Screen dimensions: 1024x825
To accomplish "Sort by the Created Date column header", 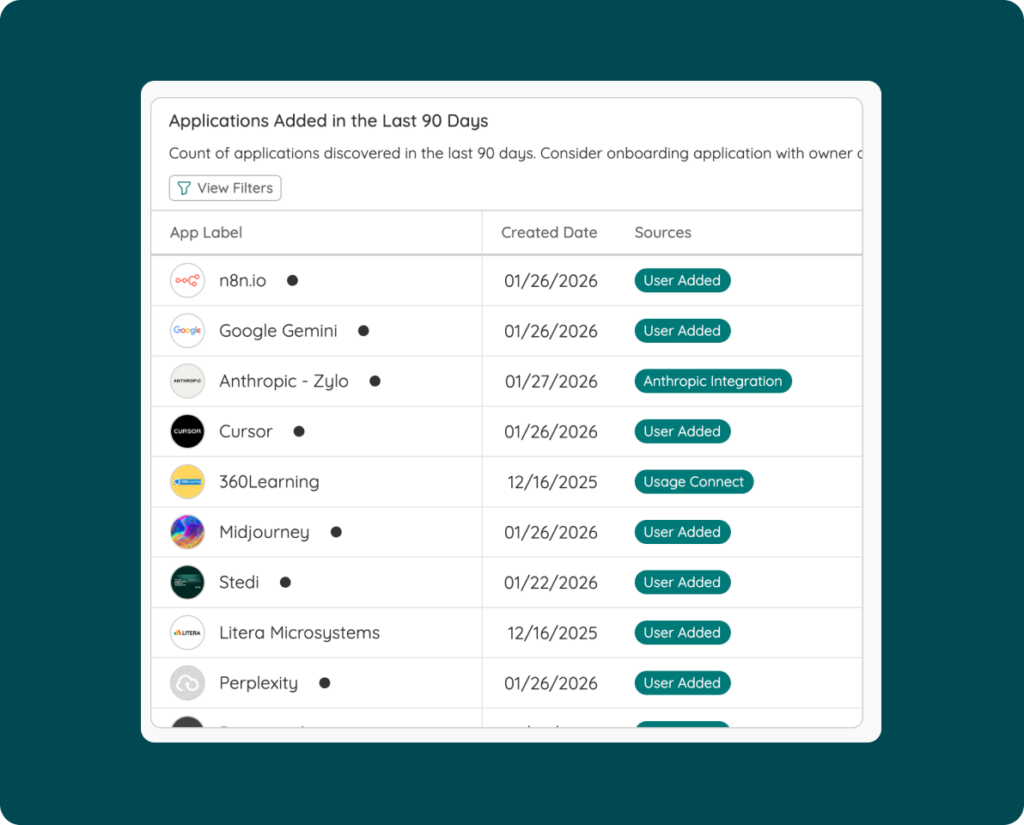I will tap(549, 233).
